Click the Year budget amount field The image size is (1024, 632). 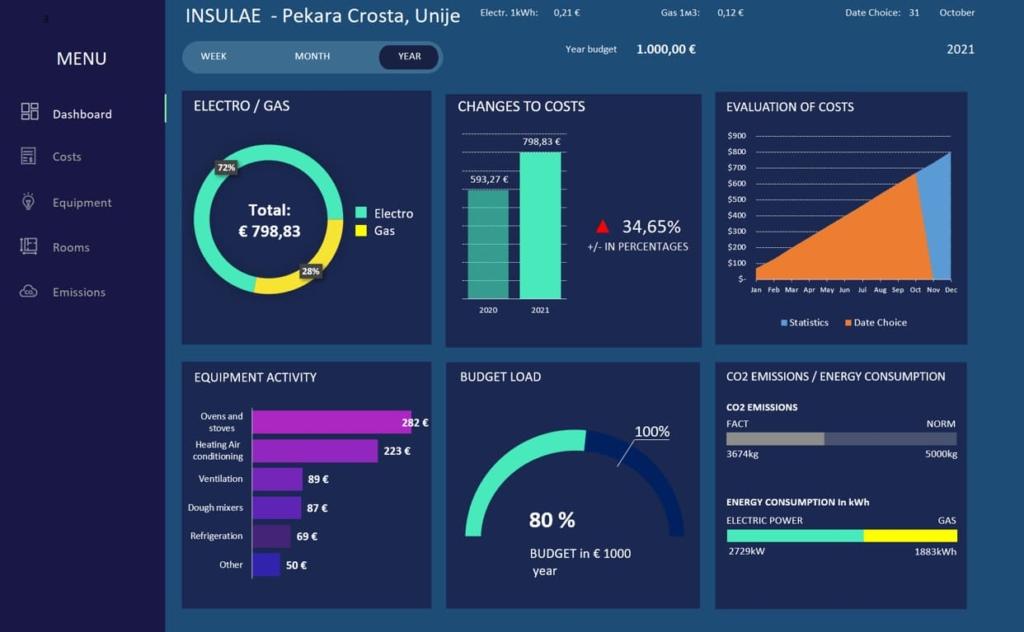pyautogui.click(x=666, y=49)
